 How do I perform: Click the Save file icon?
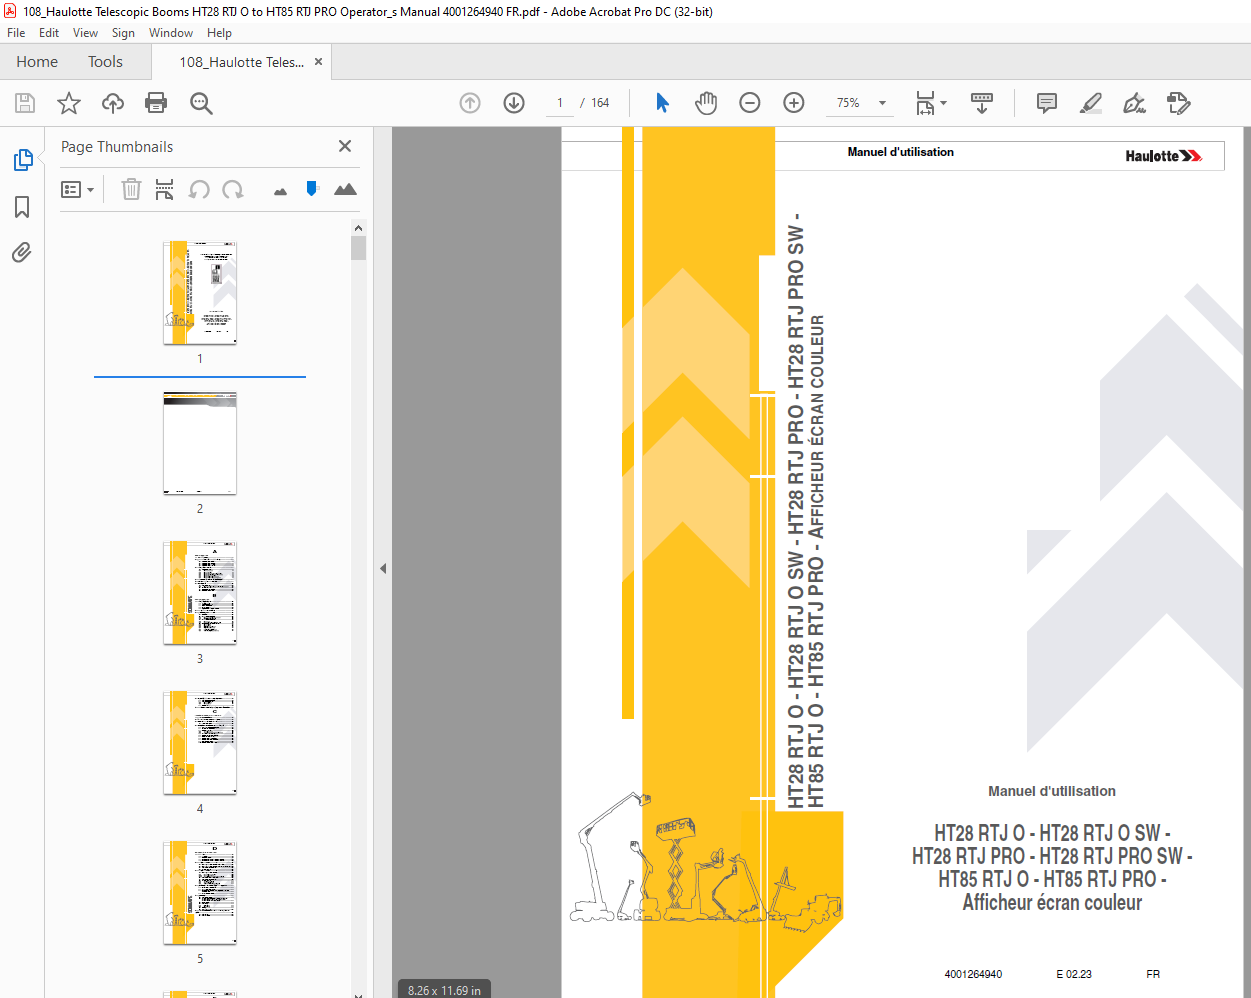click(x=25, y=103)
